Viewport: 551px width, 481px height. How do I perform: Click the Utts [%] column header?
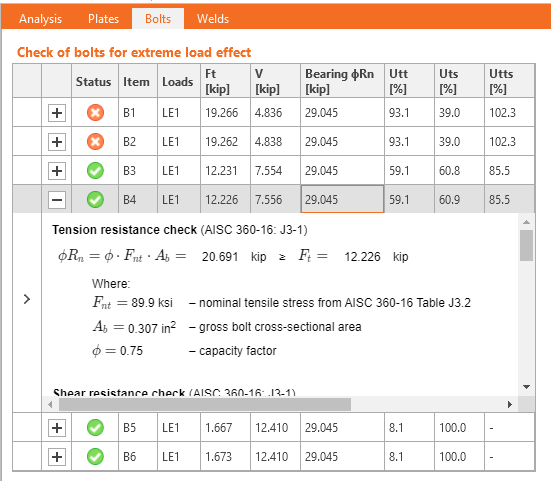(x=509, y=81)
